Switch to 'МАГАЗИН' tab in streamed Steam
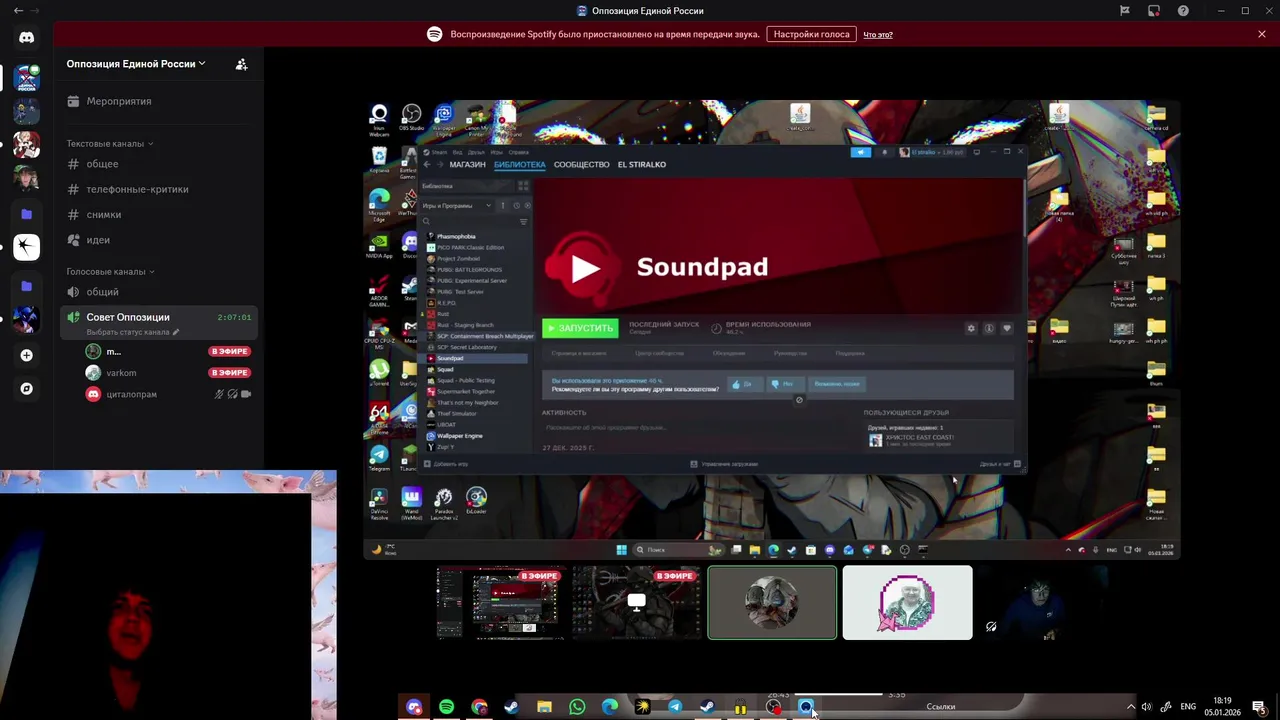This screenshot has width=1280, height=720. pyautogui.click(x=467, y=164)
